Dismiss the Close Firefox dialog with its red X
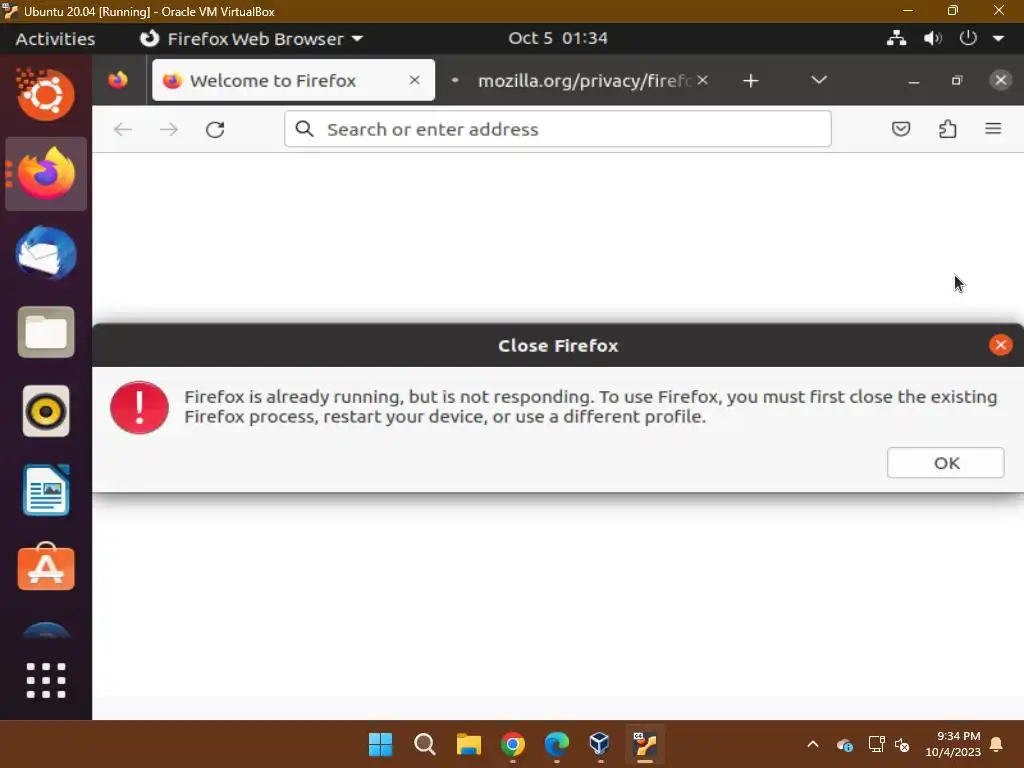Image resolution: width=1024 pixels, height=768 pixels. pos(1000,345)
